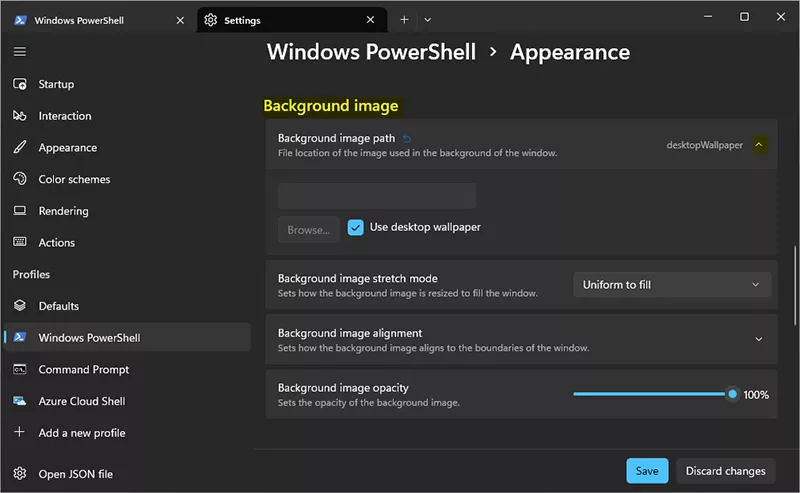Open Interaction settings page
Screen dimensions: 800x493
tap(128, 116)
